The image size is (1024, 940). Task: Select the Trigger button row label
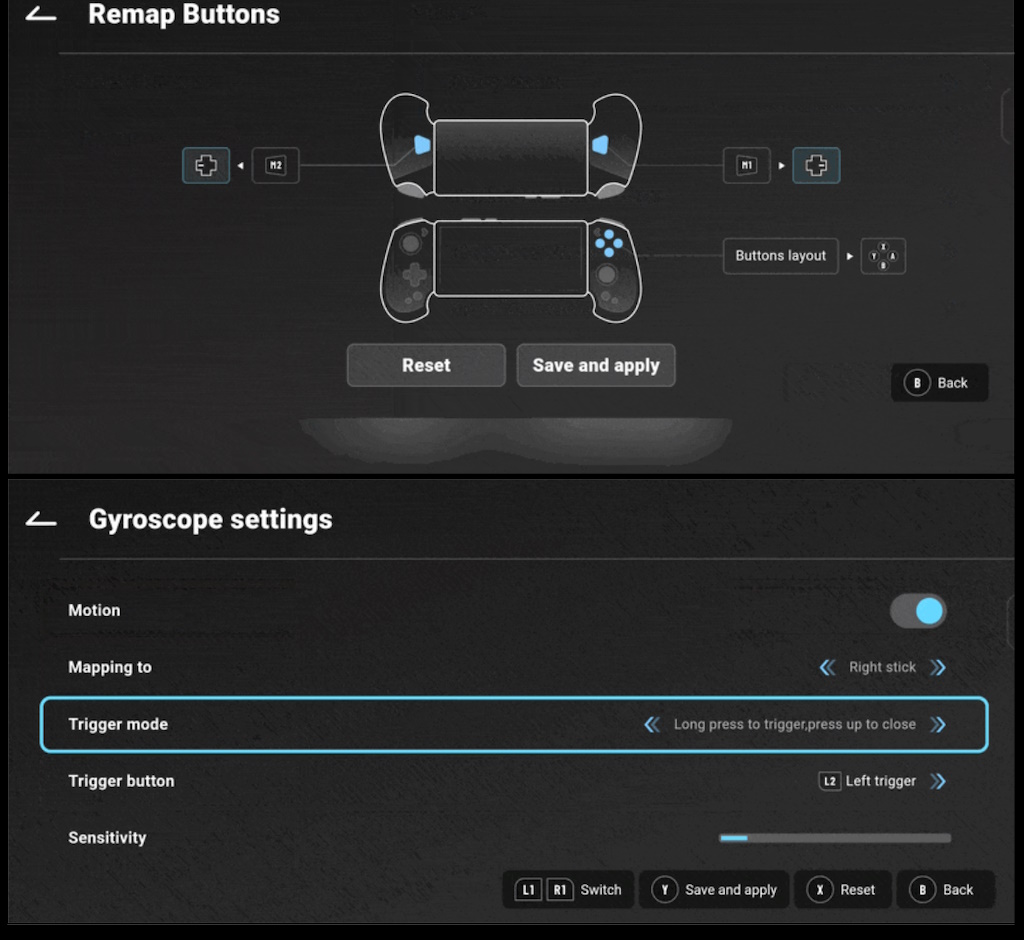pos(121,781)
